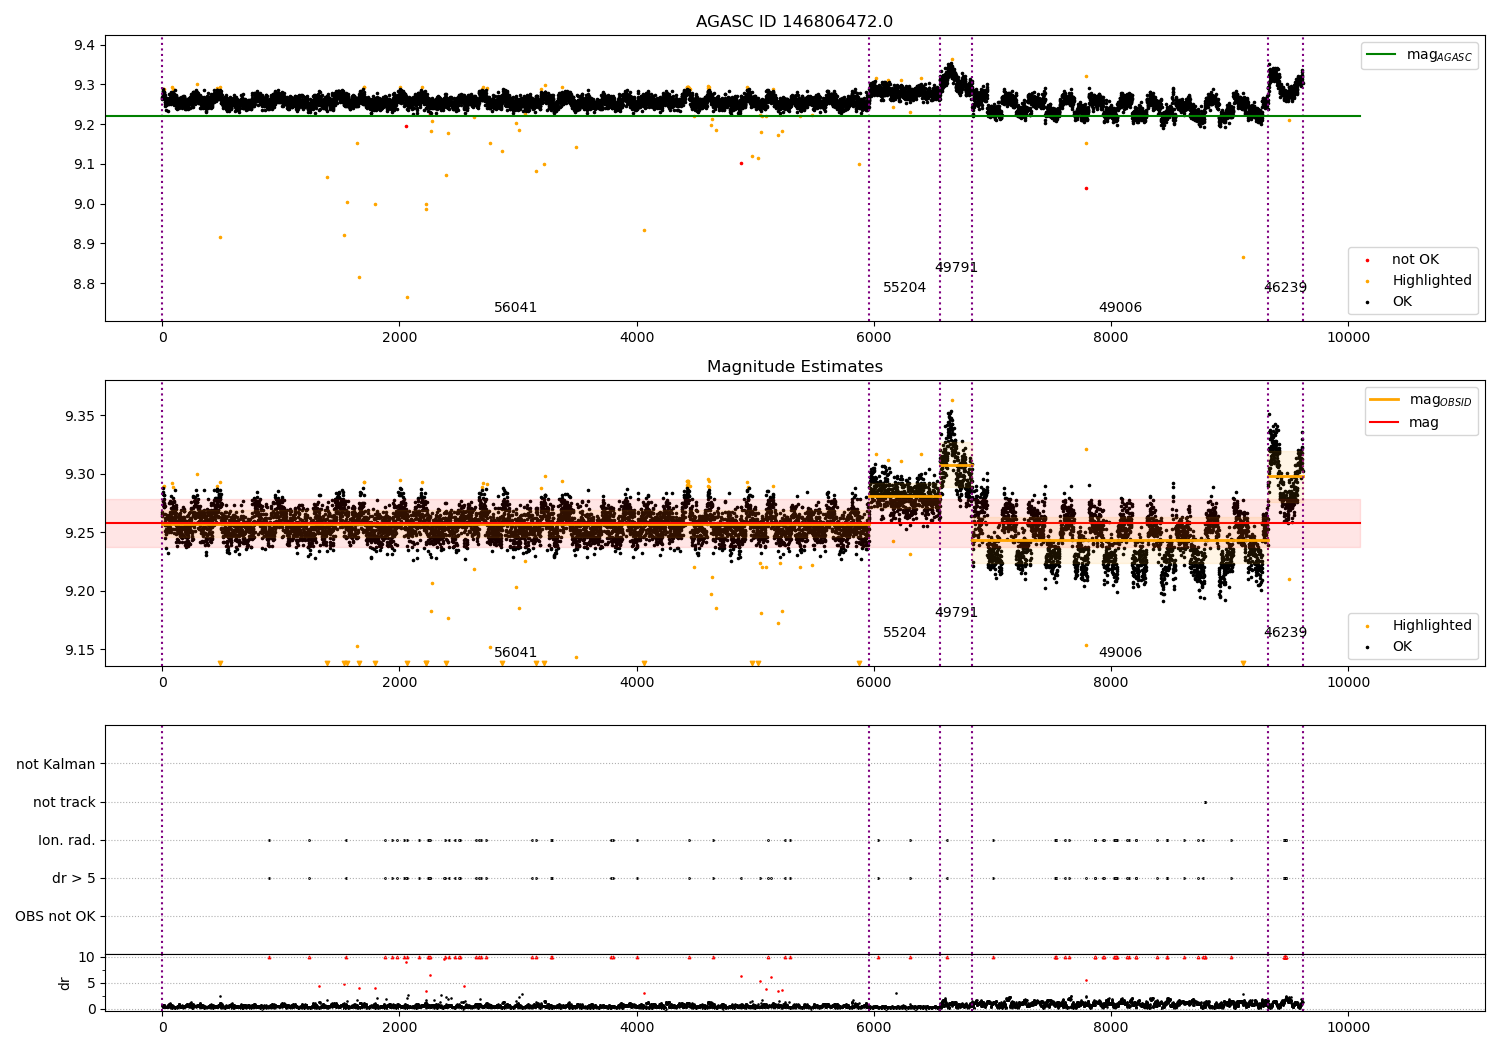Click the 'not track' row label
1500x1050 pixels.
(64, 802)
